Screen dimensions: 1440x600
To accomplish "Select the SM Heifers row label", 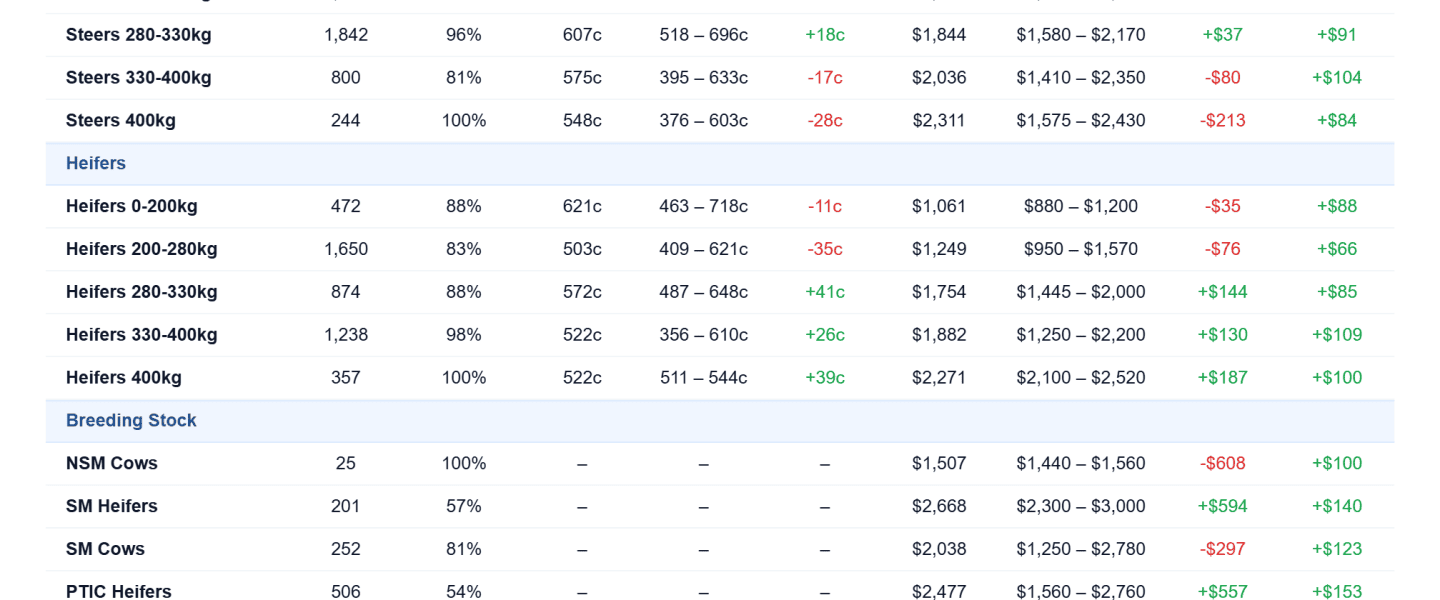I will pos(112,507).
